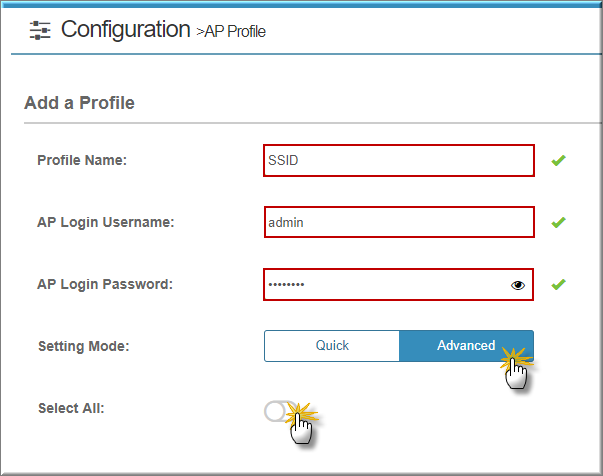This screenshot has height=476, width=603.
Task: Click the Setting Mode label
Action: coord(84,346)
